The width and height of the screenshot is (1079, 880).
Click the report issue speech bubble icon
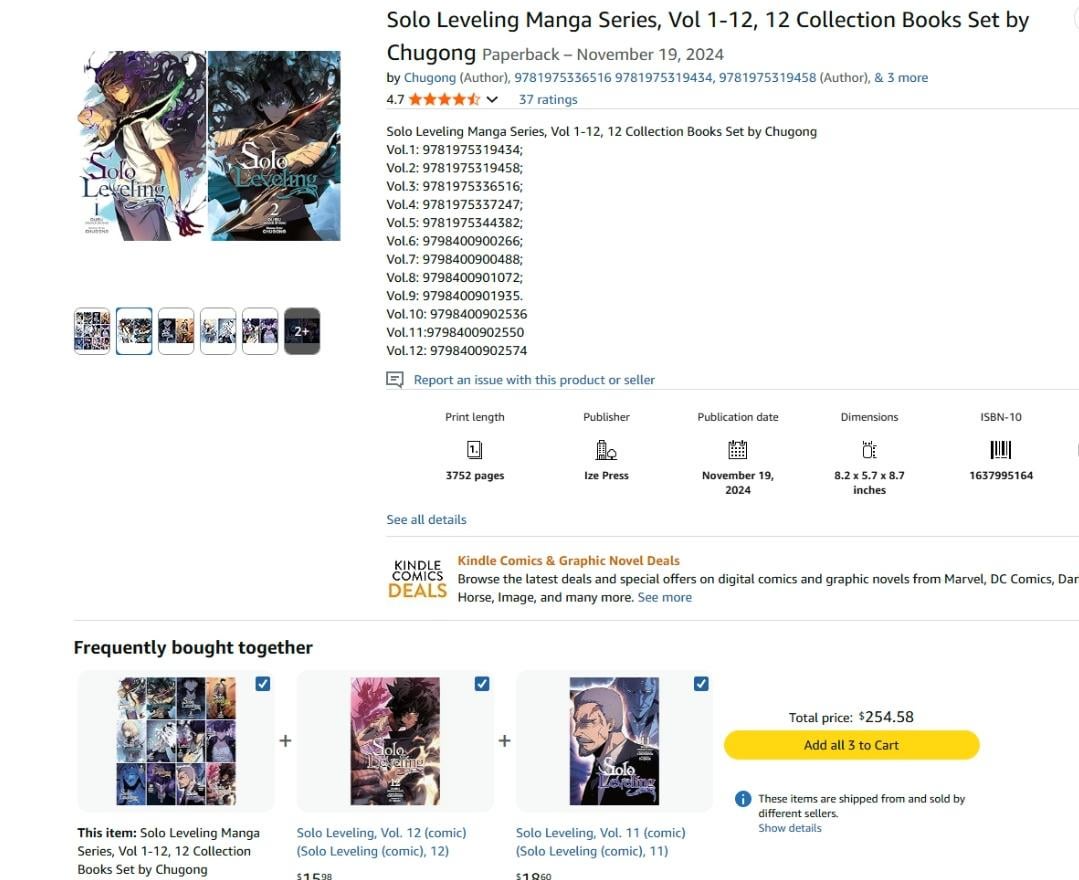395,380
